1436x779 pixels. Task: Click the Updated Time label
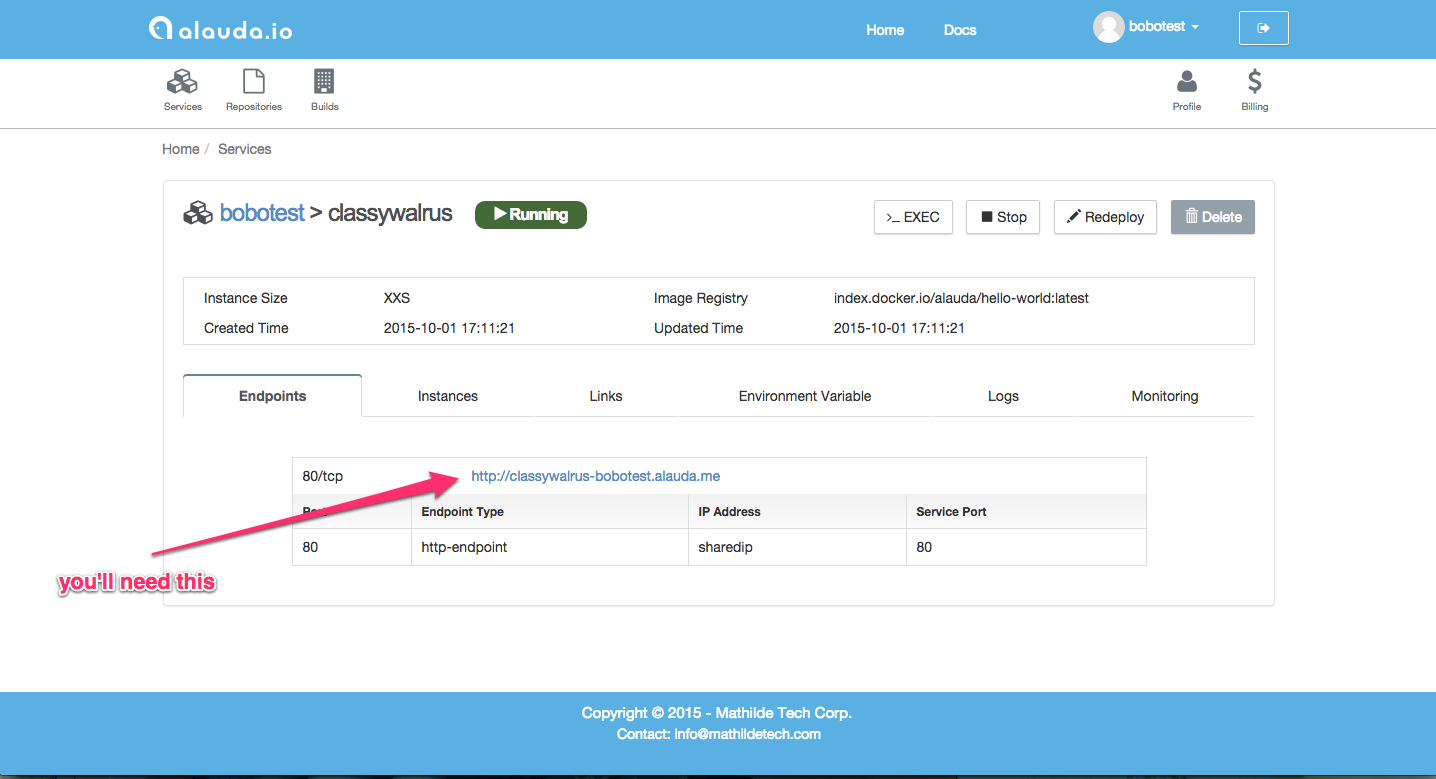pos(699,328)
